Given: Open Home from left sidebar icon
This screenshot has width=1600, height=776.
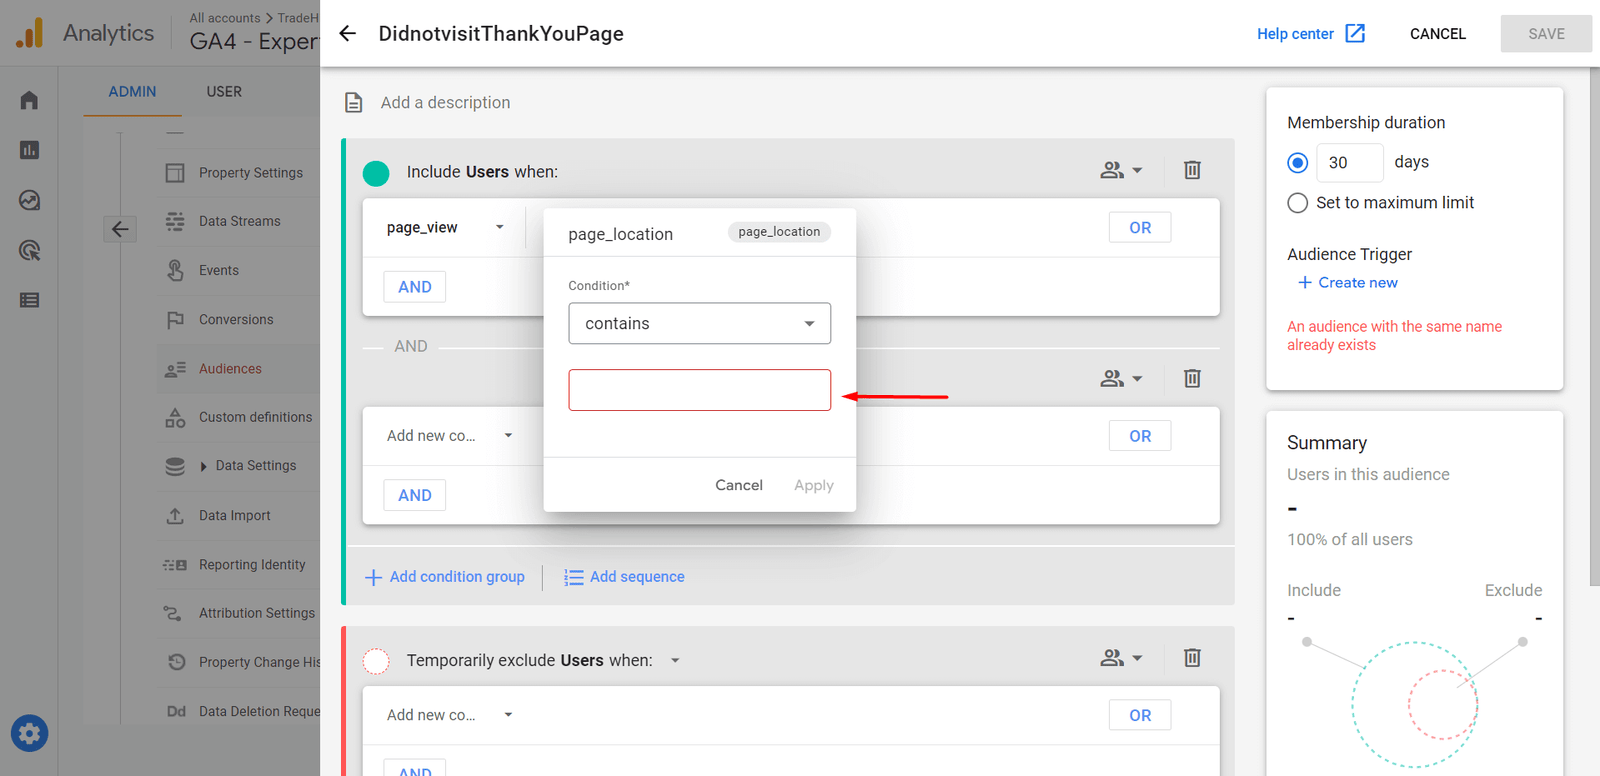Looking at the screenshot, I should tap(29, 100).
